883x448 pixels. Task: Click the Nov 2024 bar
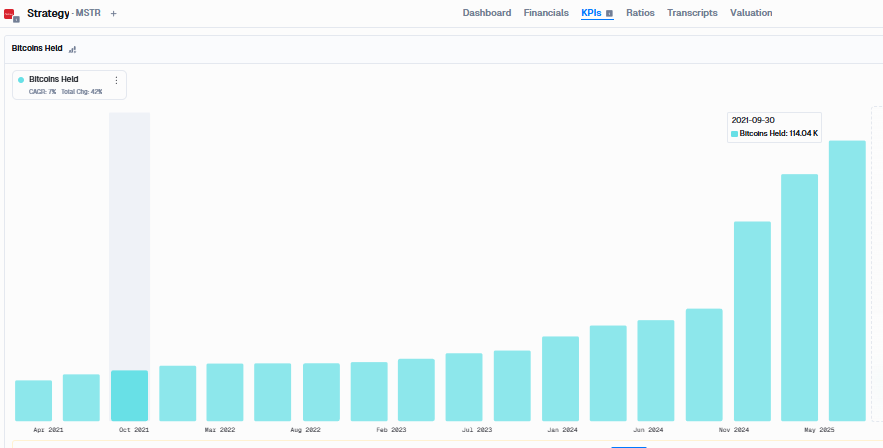pos(752,321)
